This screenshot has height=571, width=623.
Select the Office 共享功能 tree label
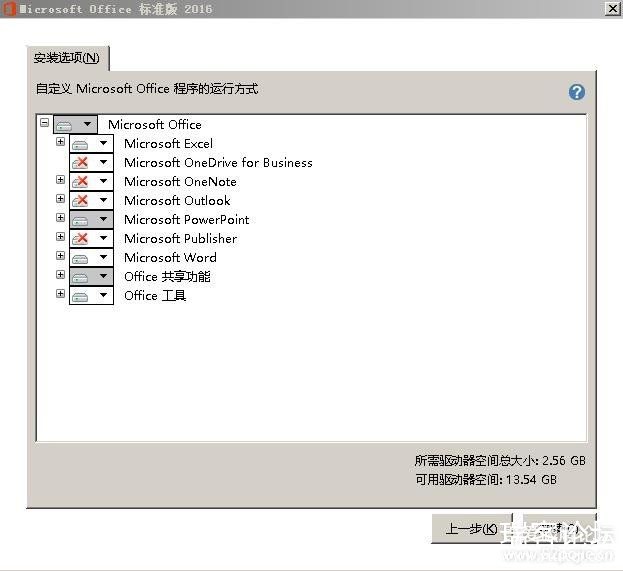(x=167, y=277)
